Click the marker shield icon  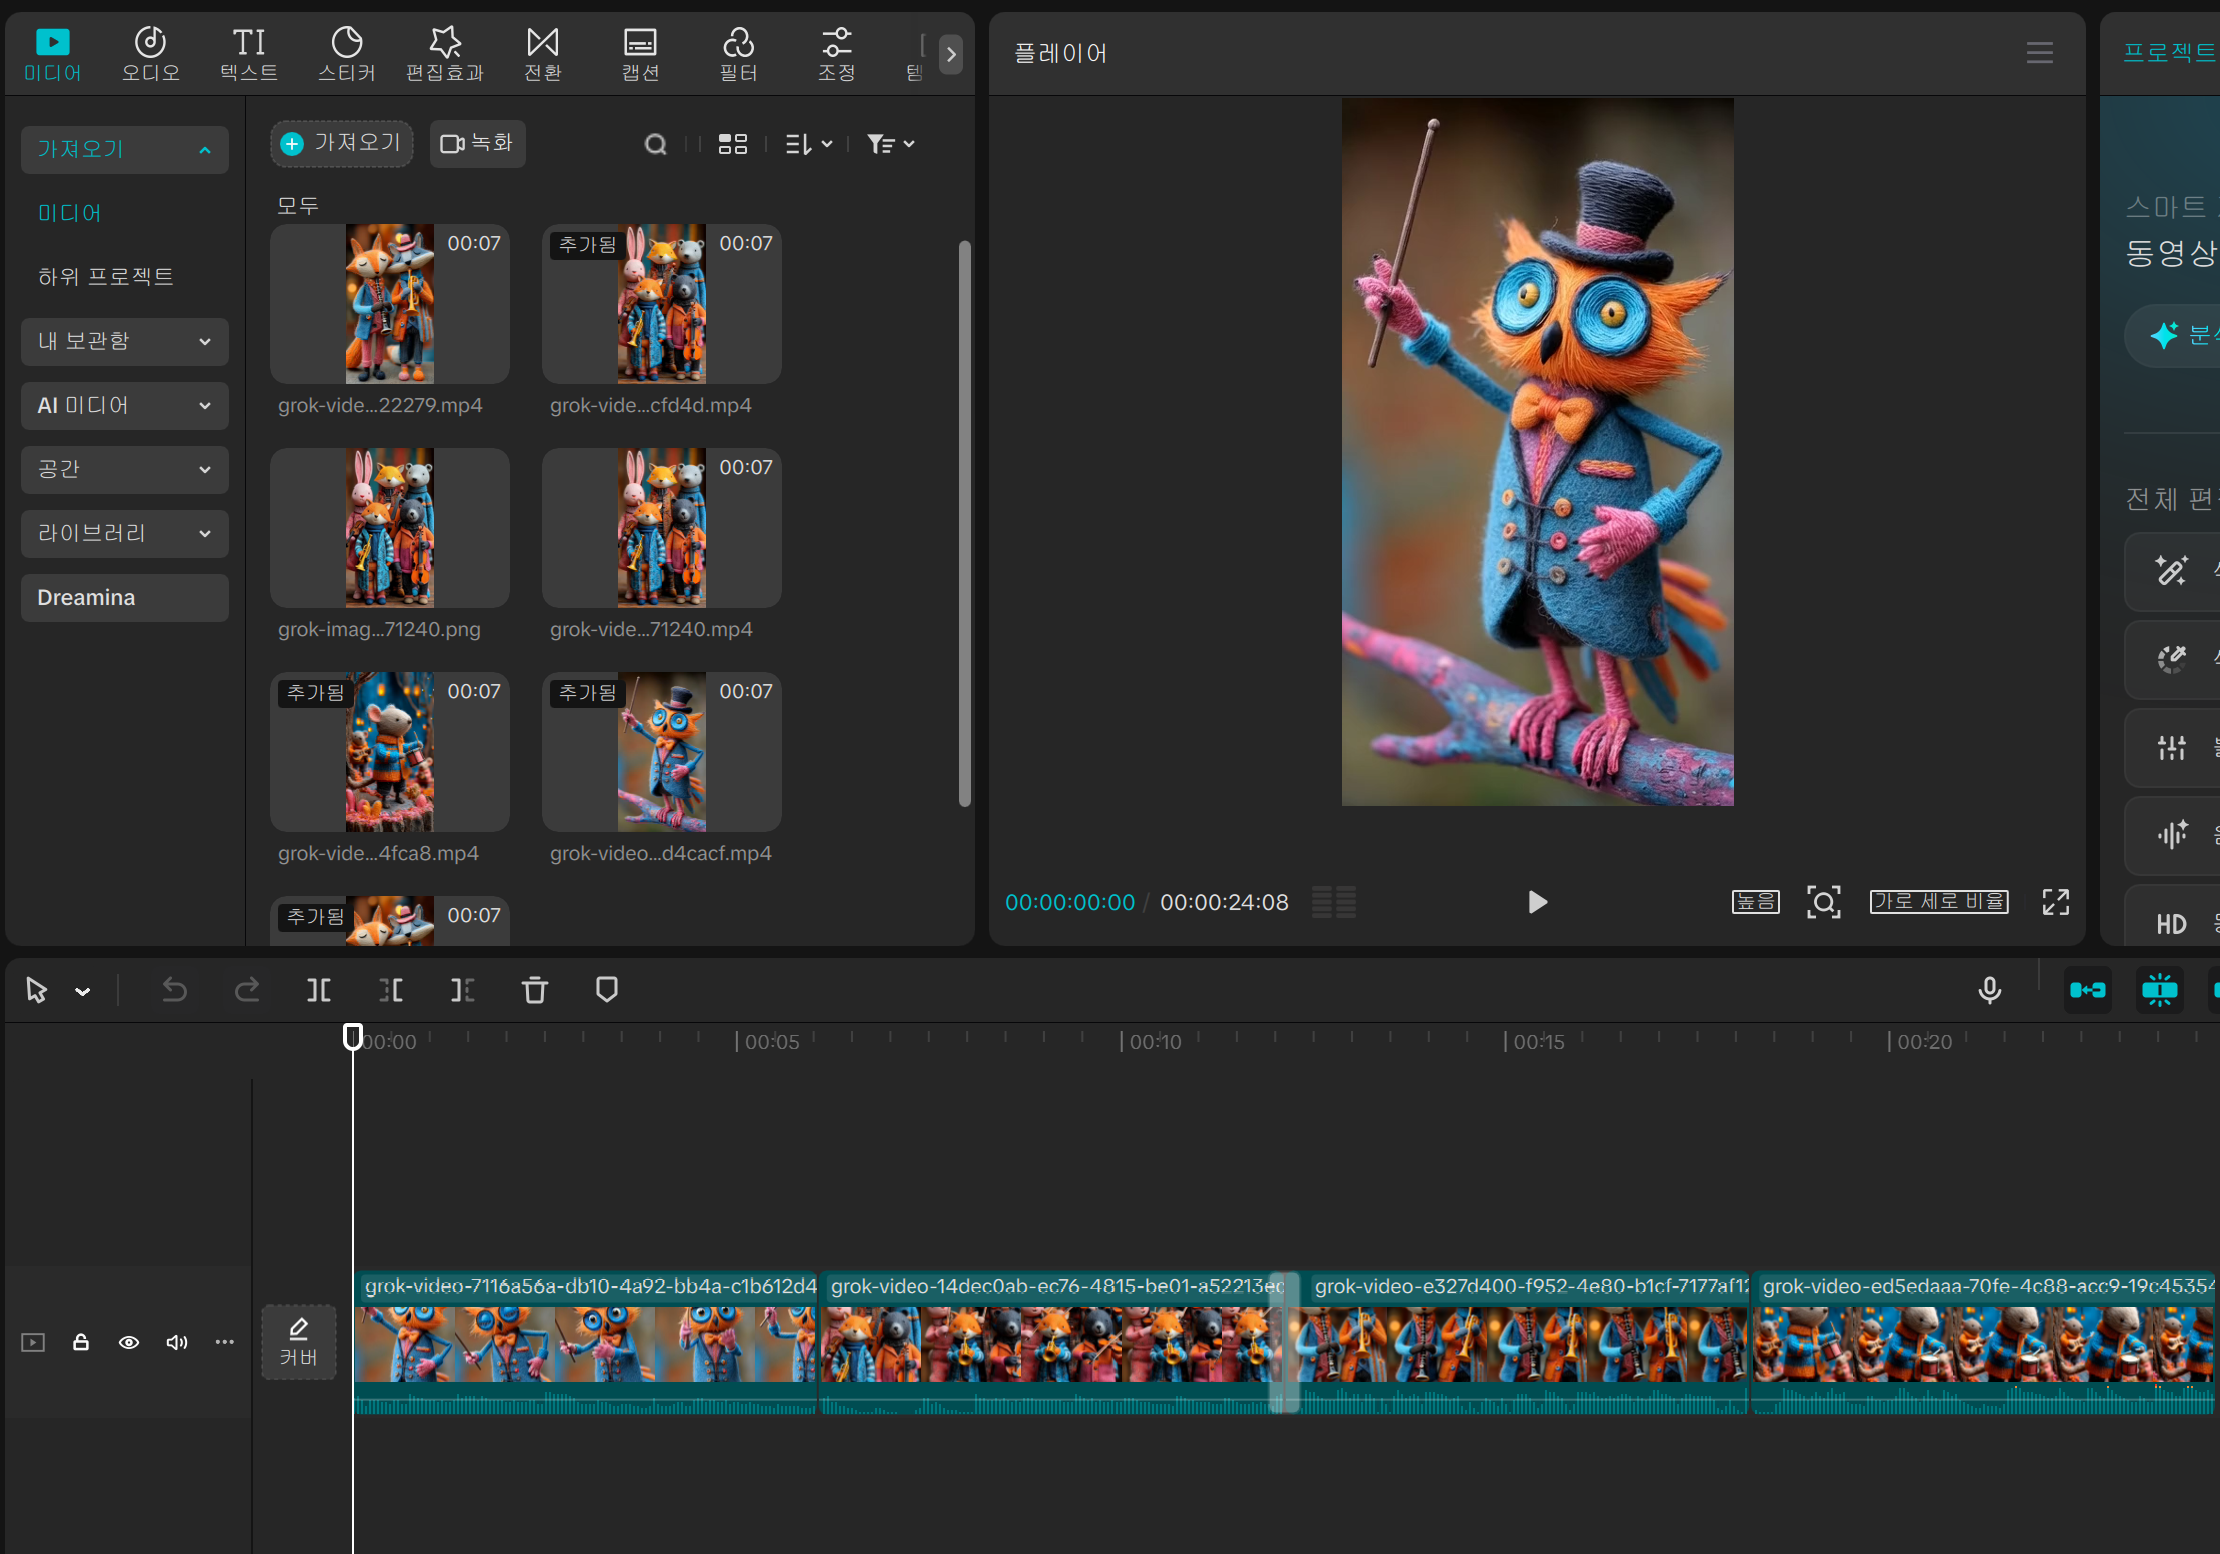tap(606, 990)
